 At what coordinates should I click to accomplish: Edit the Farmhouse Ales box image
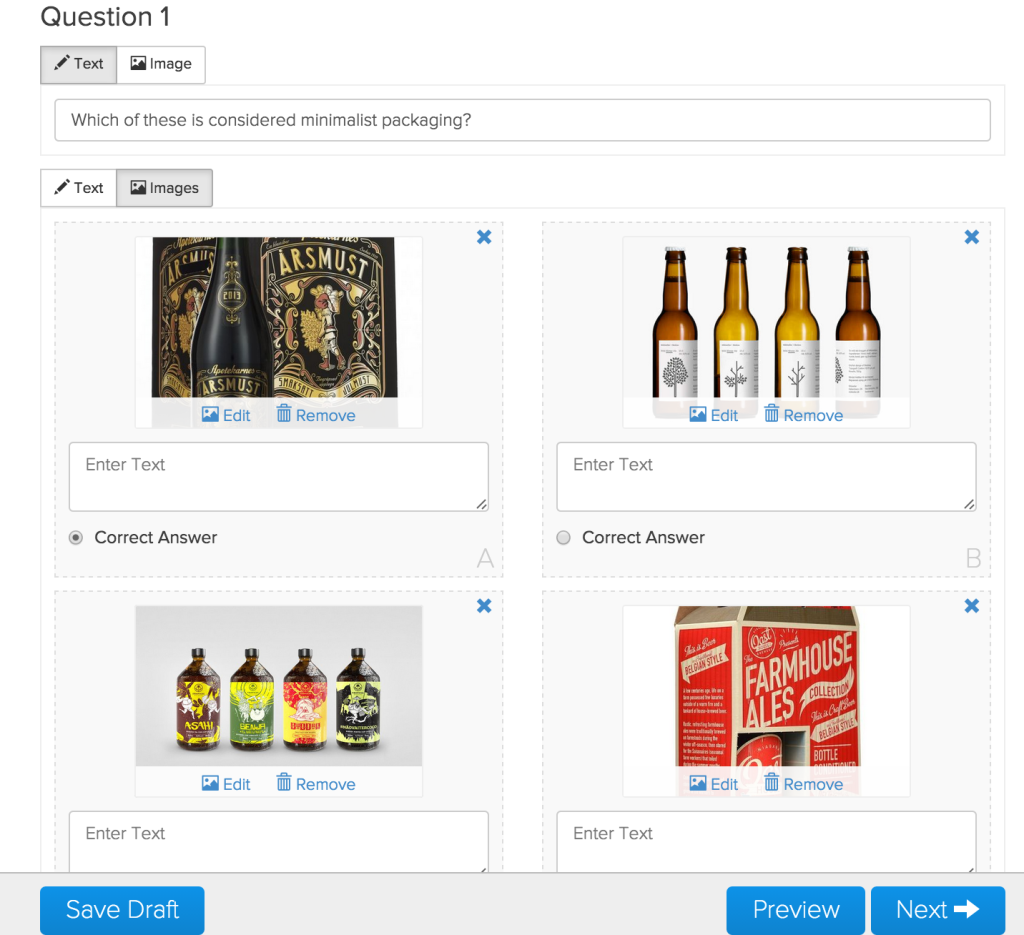click(714, 784)
